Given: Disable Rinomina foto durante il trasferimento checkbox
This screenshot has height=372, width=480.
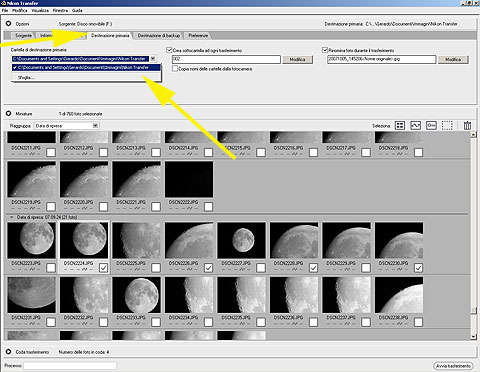Looking at the screenshot, I should tap(325, 50).
